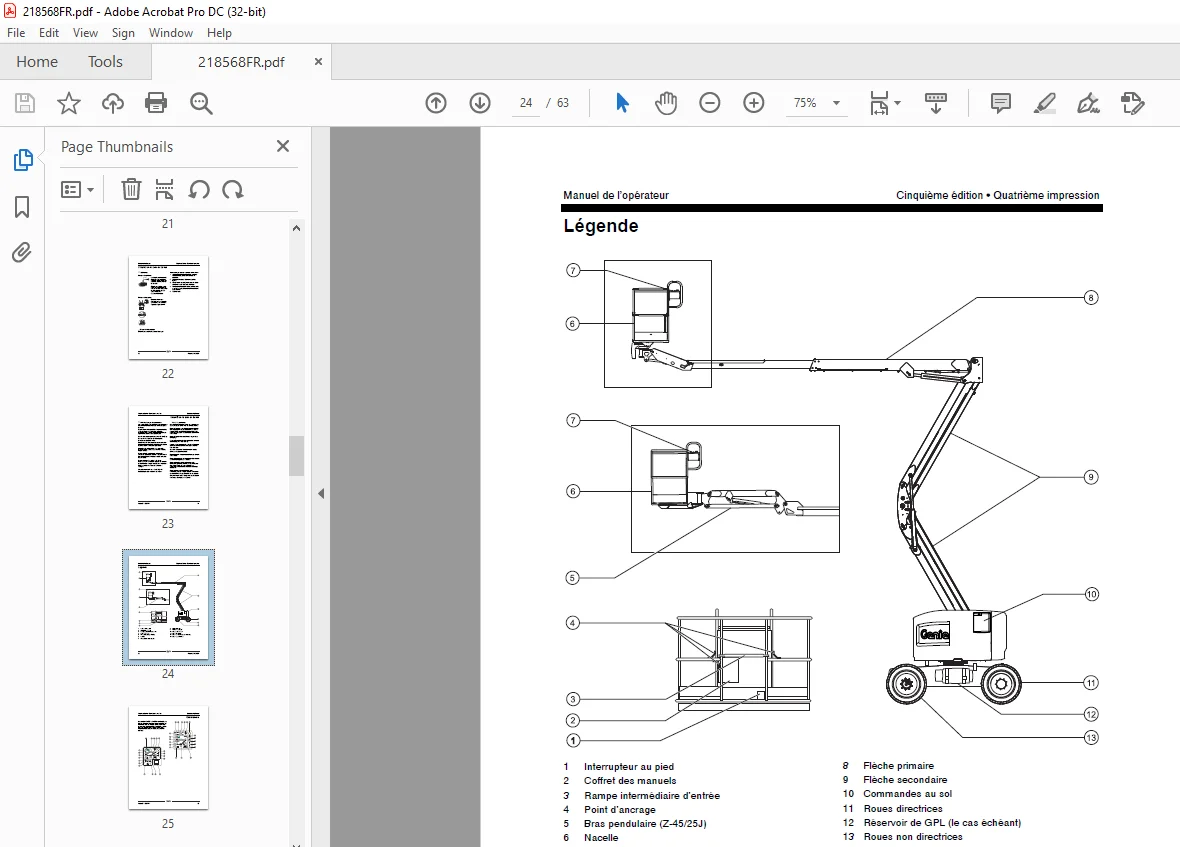Viewport: 1180px width, 847px height.
Task: Toggle the Bookmarks side panel
Action: click(x=22, y=207)
